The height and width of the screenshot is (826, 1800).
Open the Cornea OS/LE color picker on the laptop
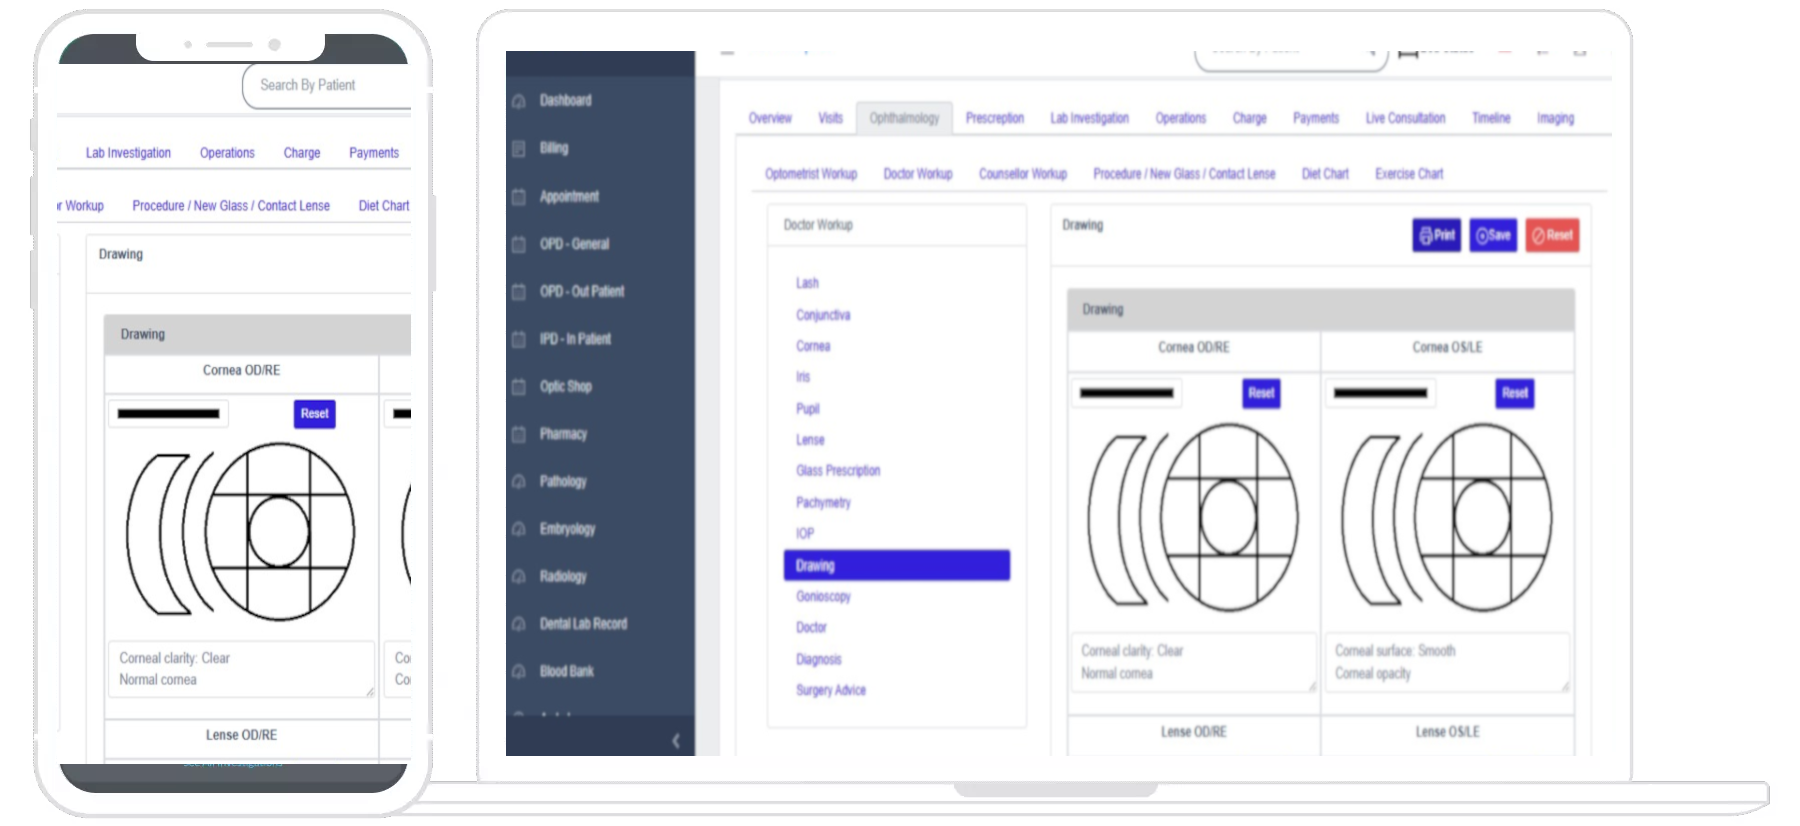pos(1380,393)
